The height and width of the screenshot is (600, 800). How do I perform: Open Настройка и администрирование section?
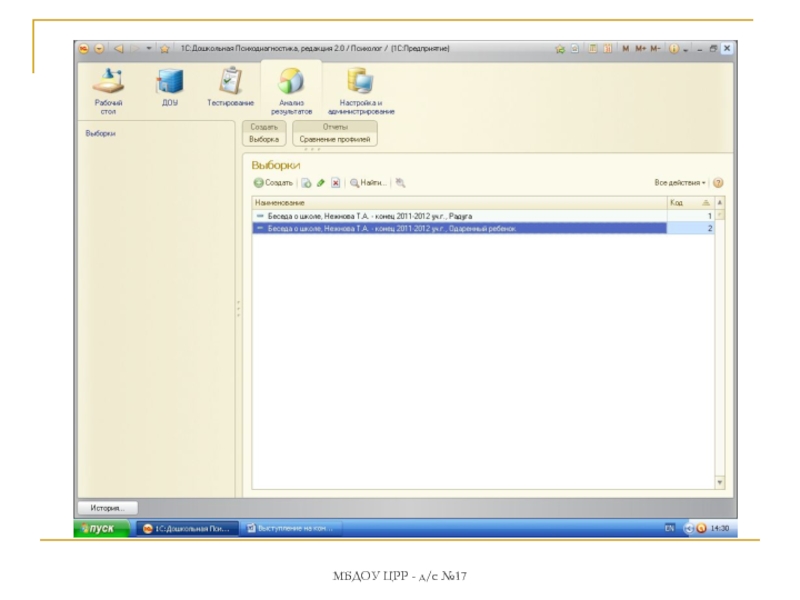point(361,91)
